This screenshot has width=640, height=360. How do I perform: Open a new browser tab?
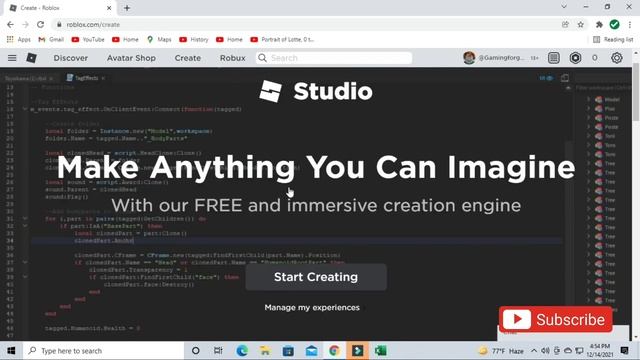point(127,8)
